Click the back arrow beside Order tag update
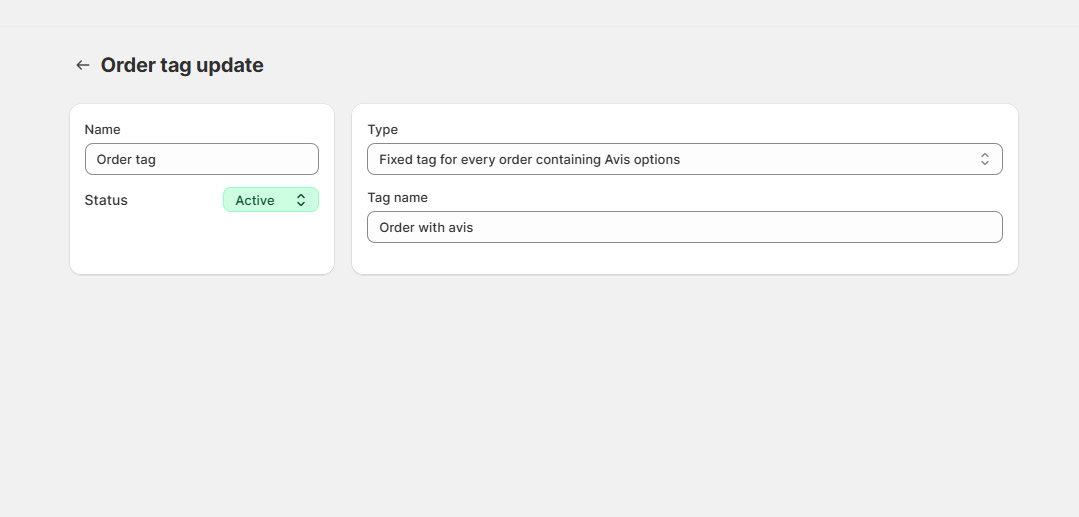The image size is (1079, 517). [x=83, y=65]
